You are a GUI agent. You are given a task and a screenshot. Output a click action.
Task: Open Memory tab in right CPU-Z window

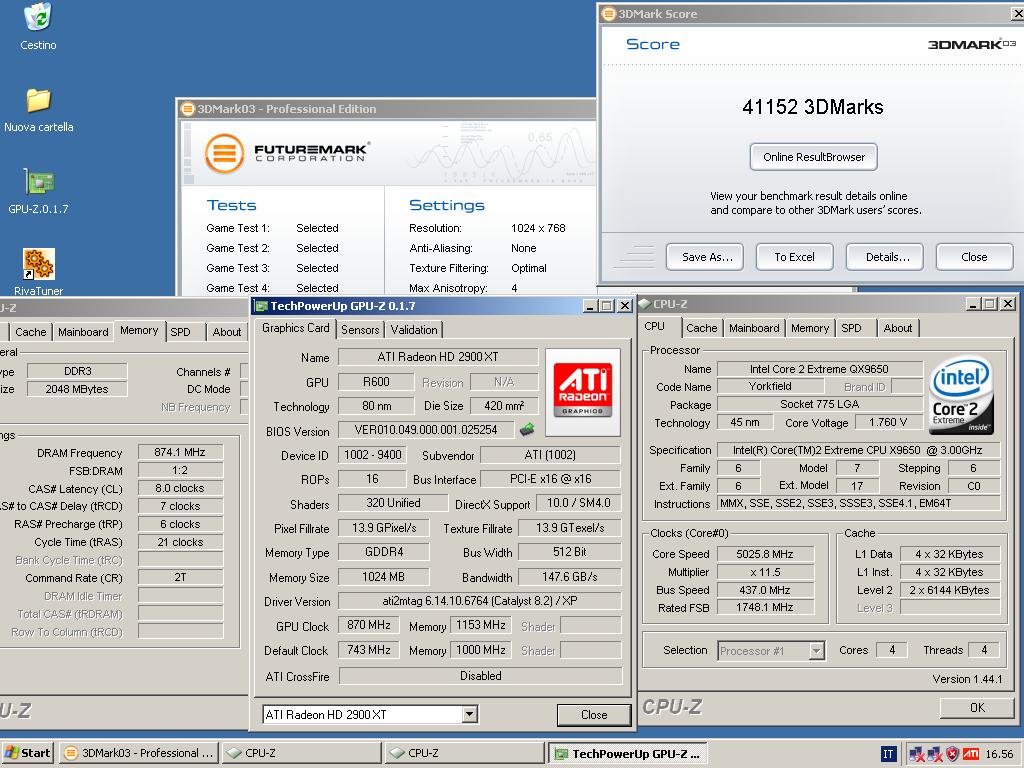click(810, 328)
